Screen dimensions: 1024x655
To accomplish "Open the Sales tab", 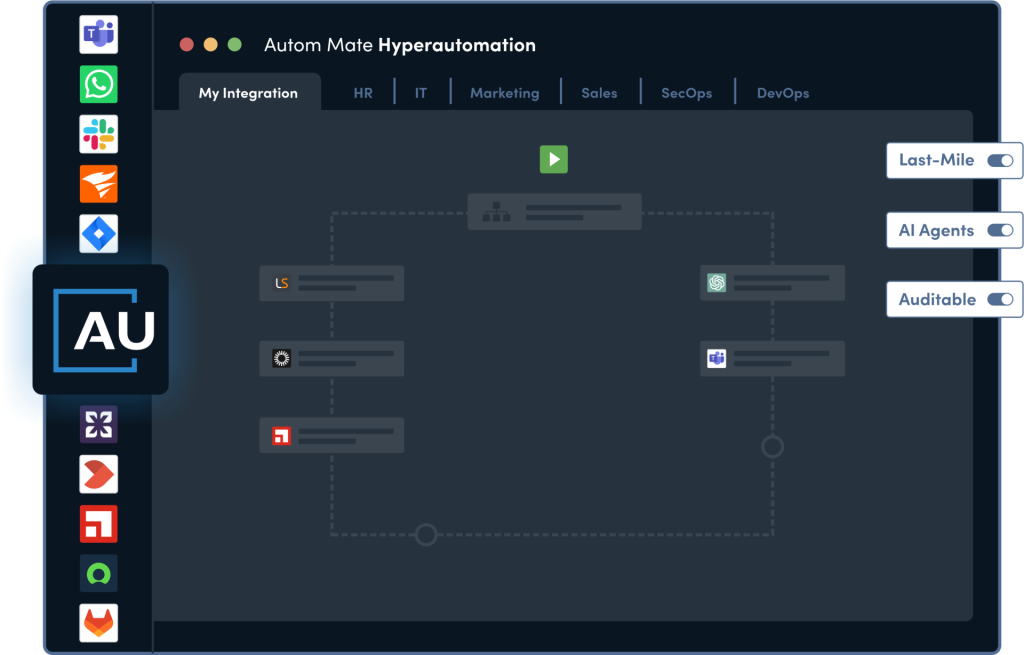I will 600,93.
